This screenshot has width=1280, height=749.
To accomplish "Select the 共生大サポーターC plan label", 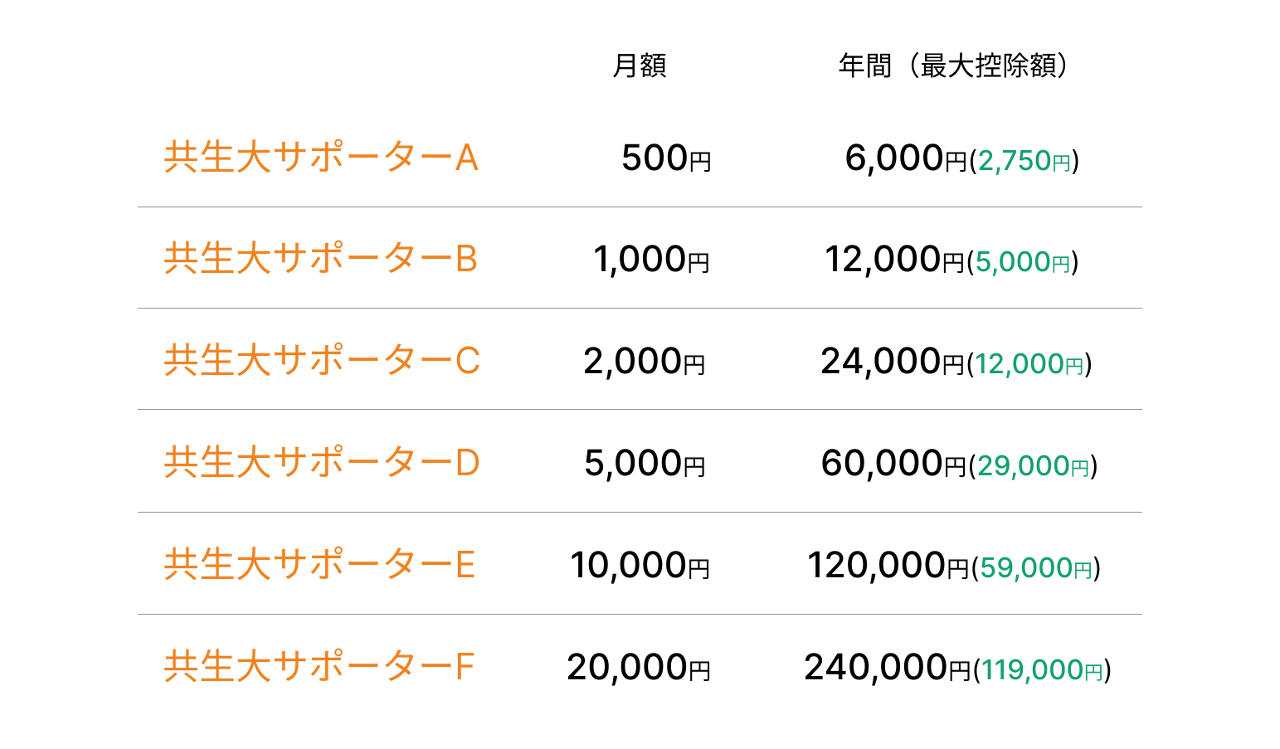I will pyautogui.click(x=322, y=361).
